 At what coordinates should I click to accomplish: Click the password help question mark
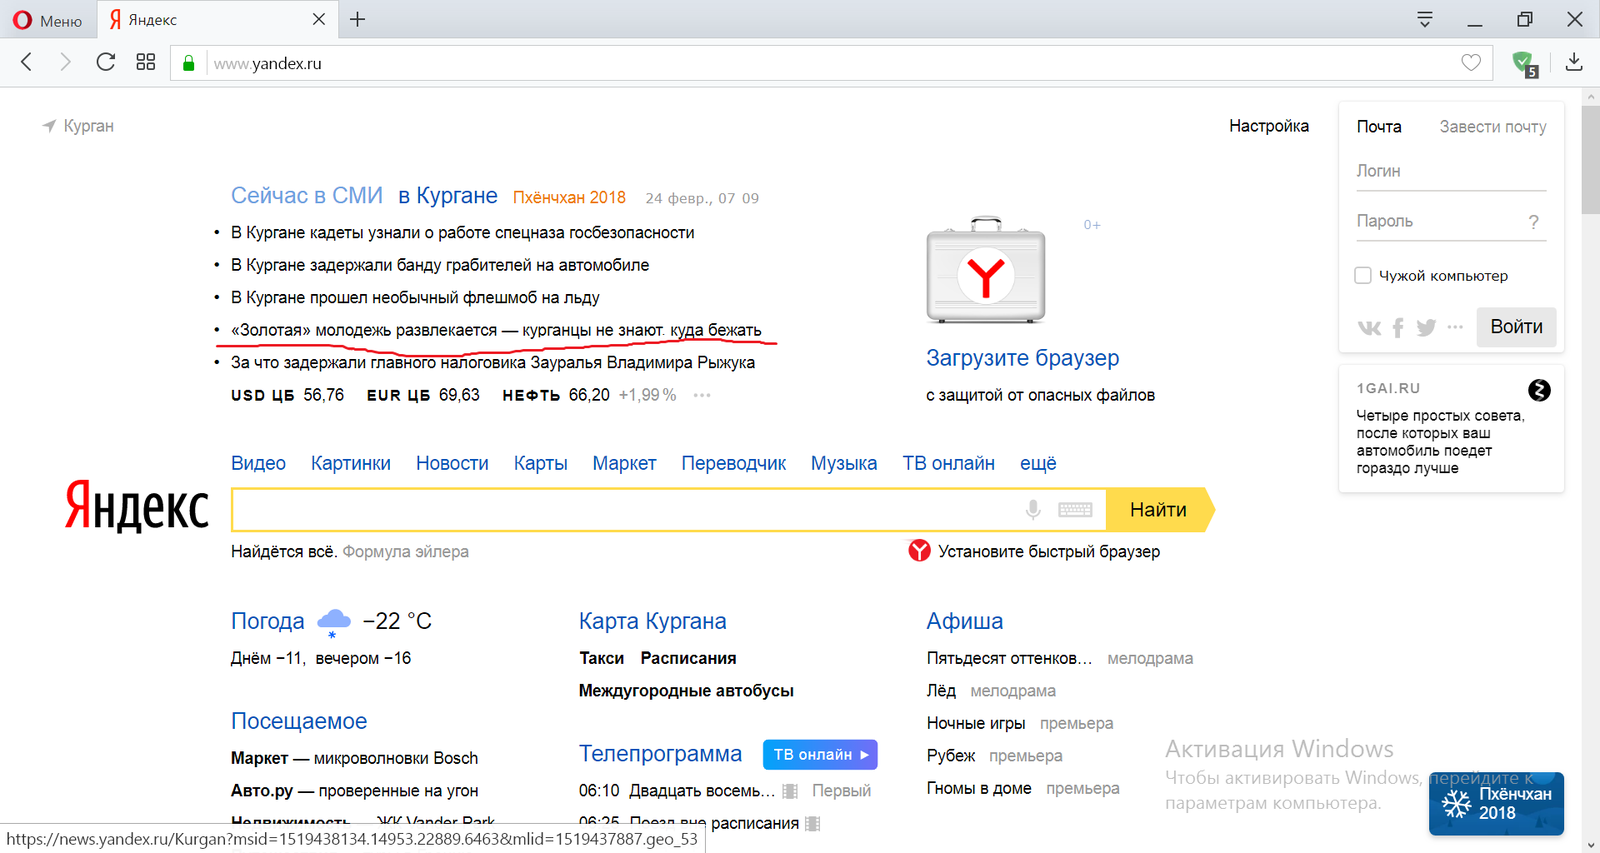click(1534, 222)
